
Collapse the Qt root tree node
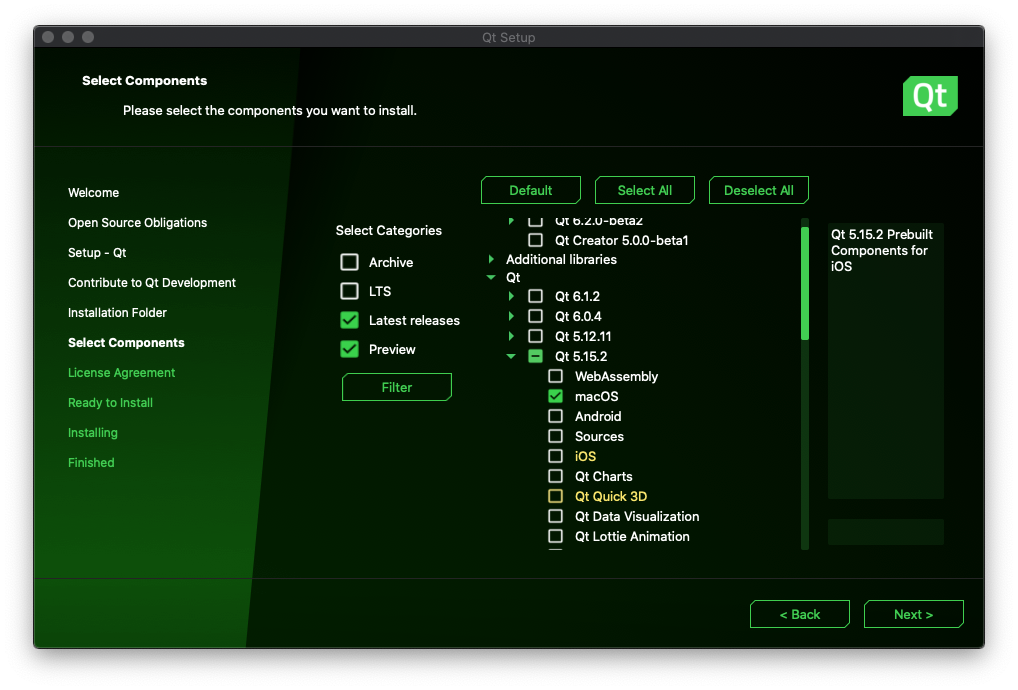tap(491, 277)
